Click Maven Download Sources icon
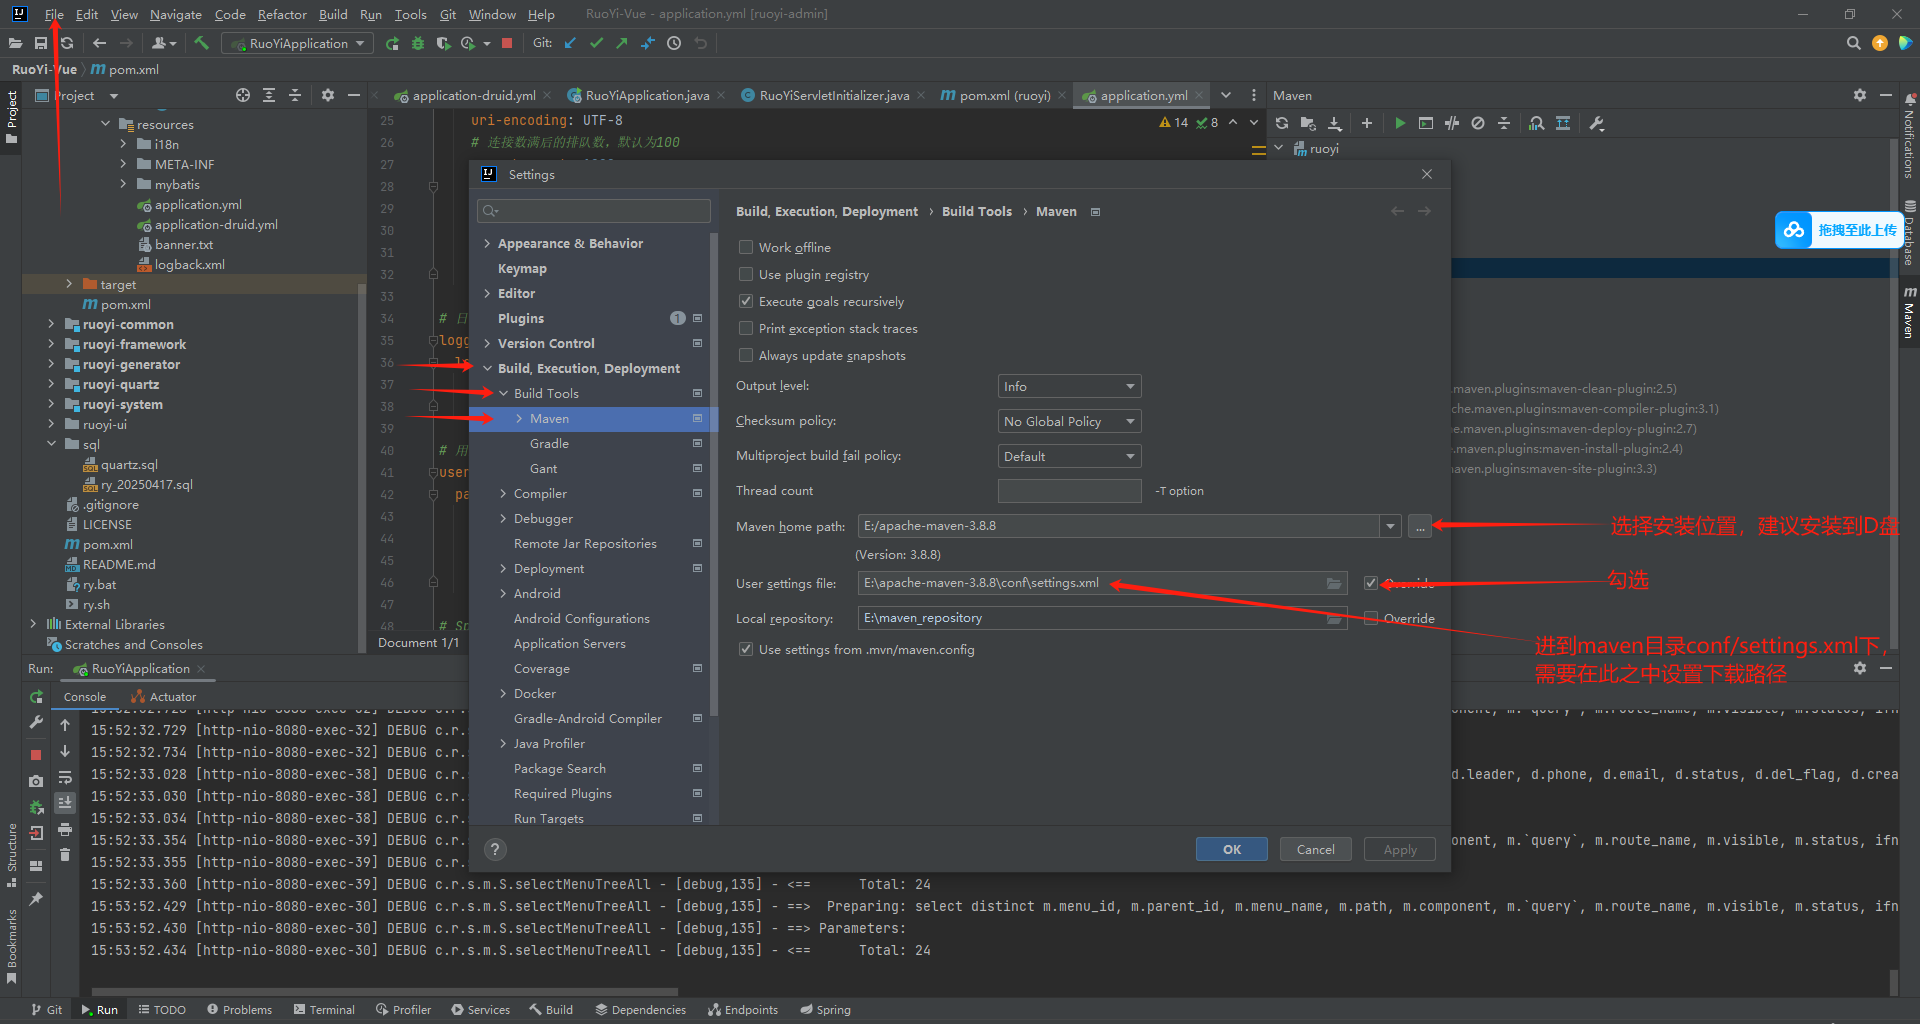This screenshot has height=1024, width=1920. coord(1335,123)
